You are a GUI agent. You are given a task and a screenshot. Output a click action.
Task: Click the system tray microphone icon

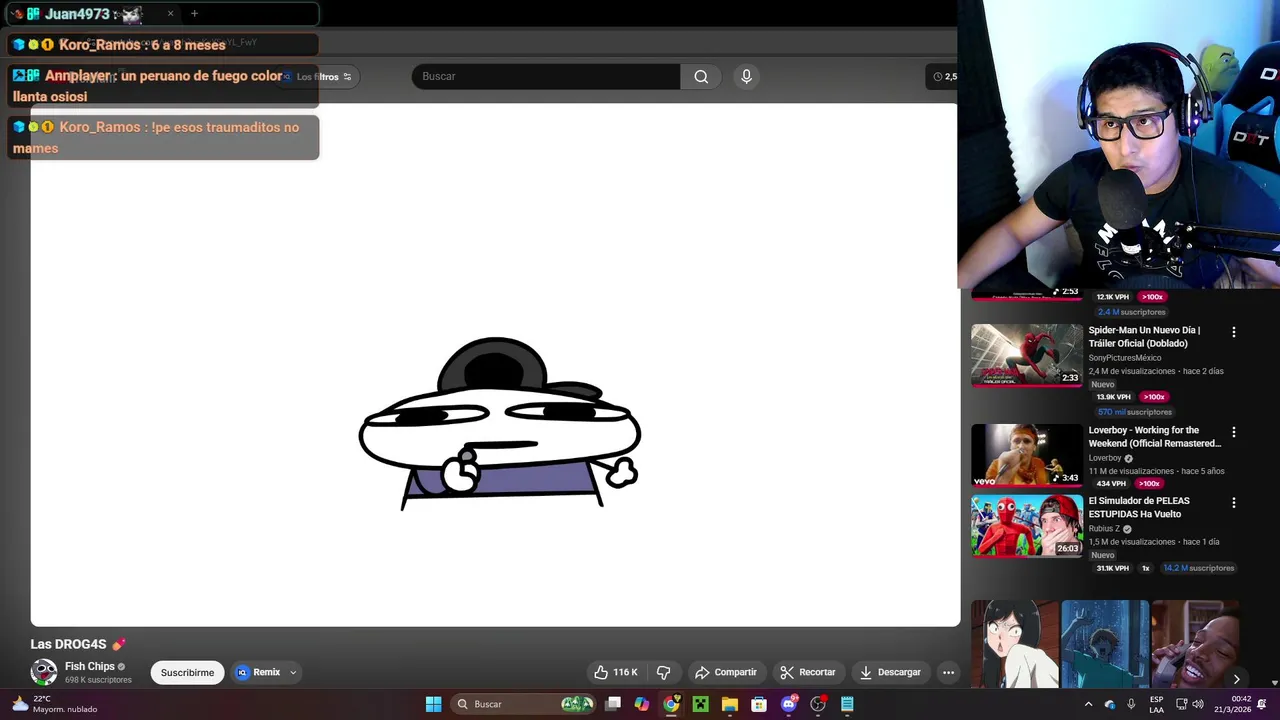coord(1131,704)
